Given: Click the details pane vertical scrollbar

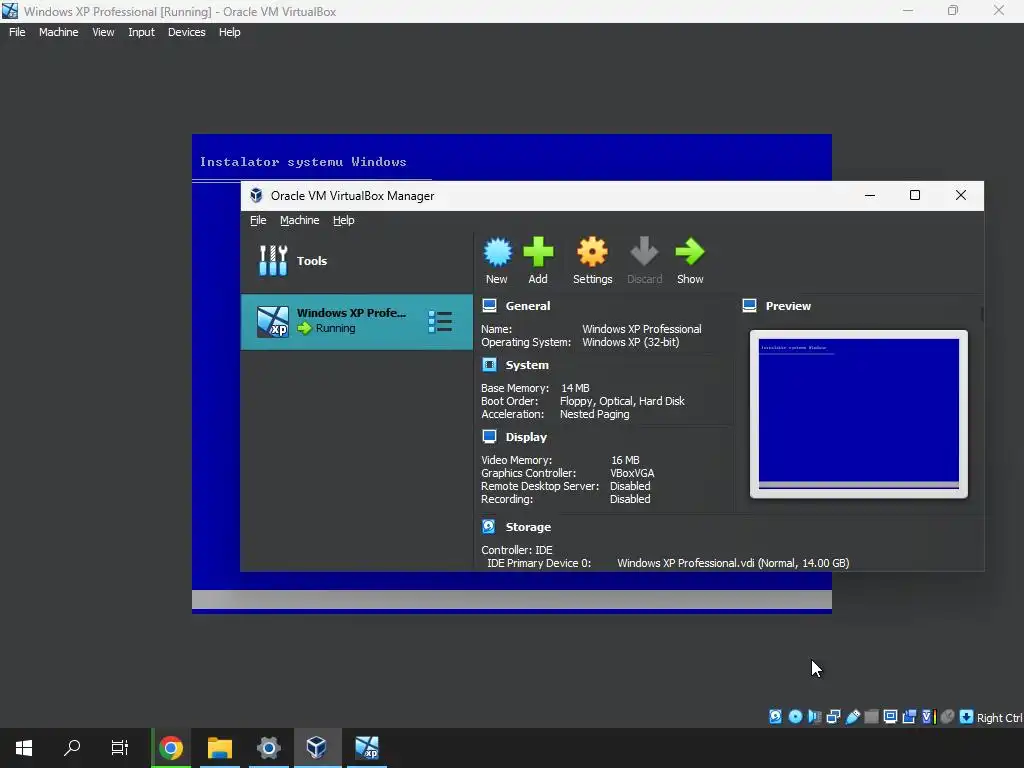Looking at the screenshot, I should pyautogui.click(x=982, y=313).
